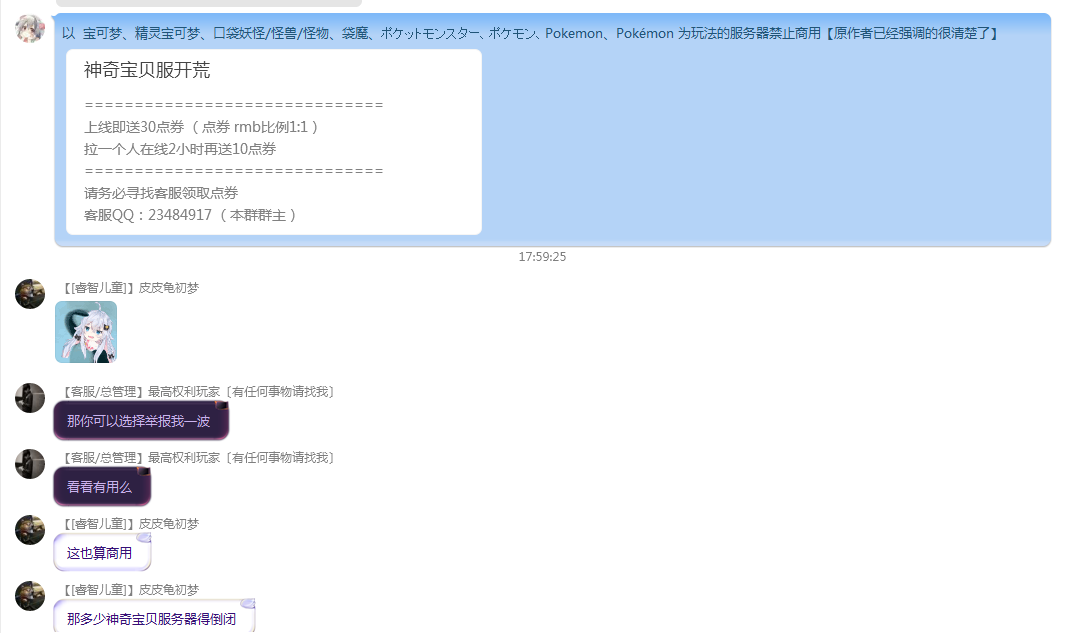Image resolution: width=1071 pixels, height=633 pixels.
Task: Click sender name above '那多少神奇宝贝服务器得倒闭'
Action: coord(130,590)
